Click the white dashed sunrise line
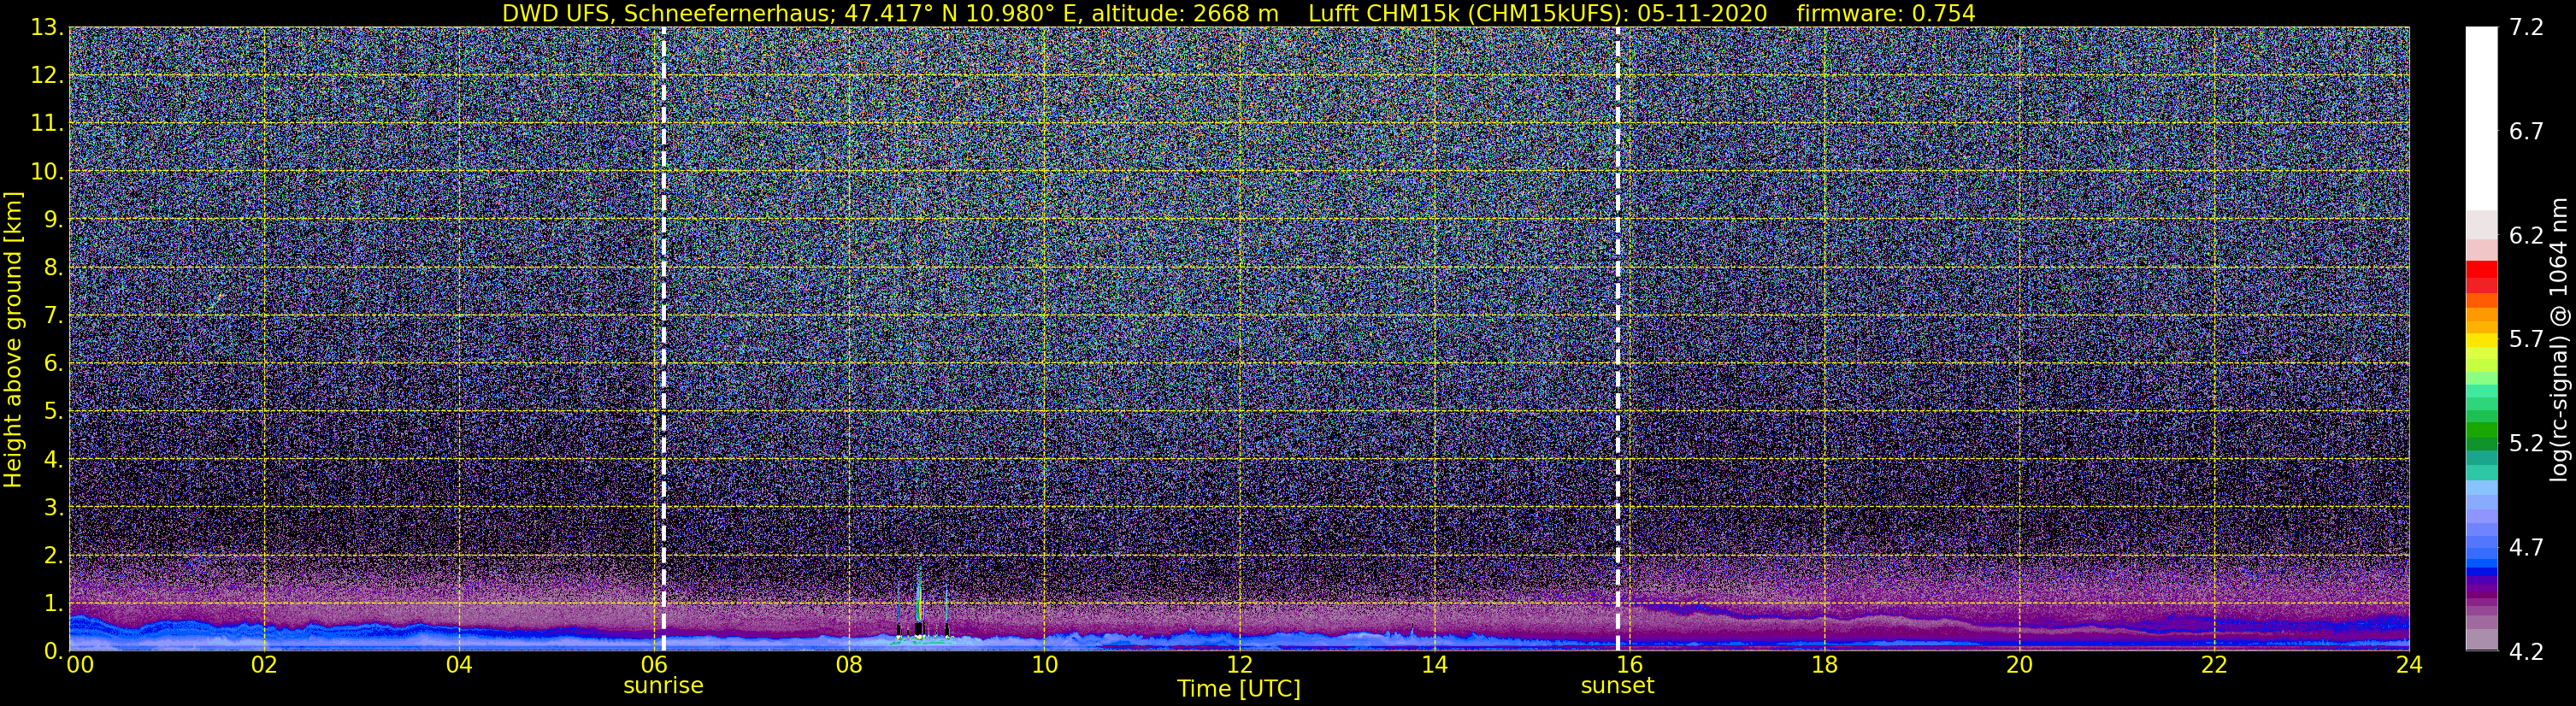Viewport: 2576px width, 706px height. [663, 339]
